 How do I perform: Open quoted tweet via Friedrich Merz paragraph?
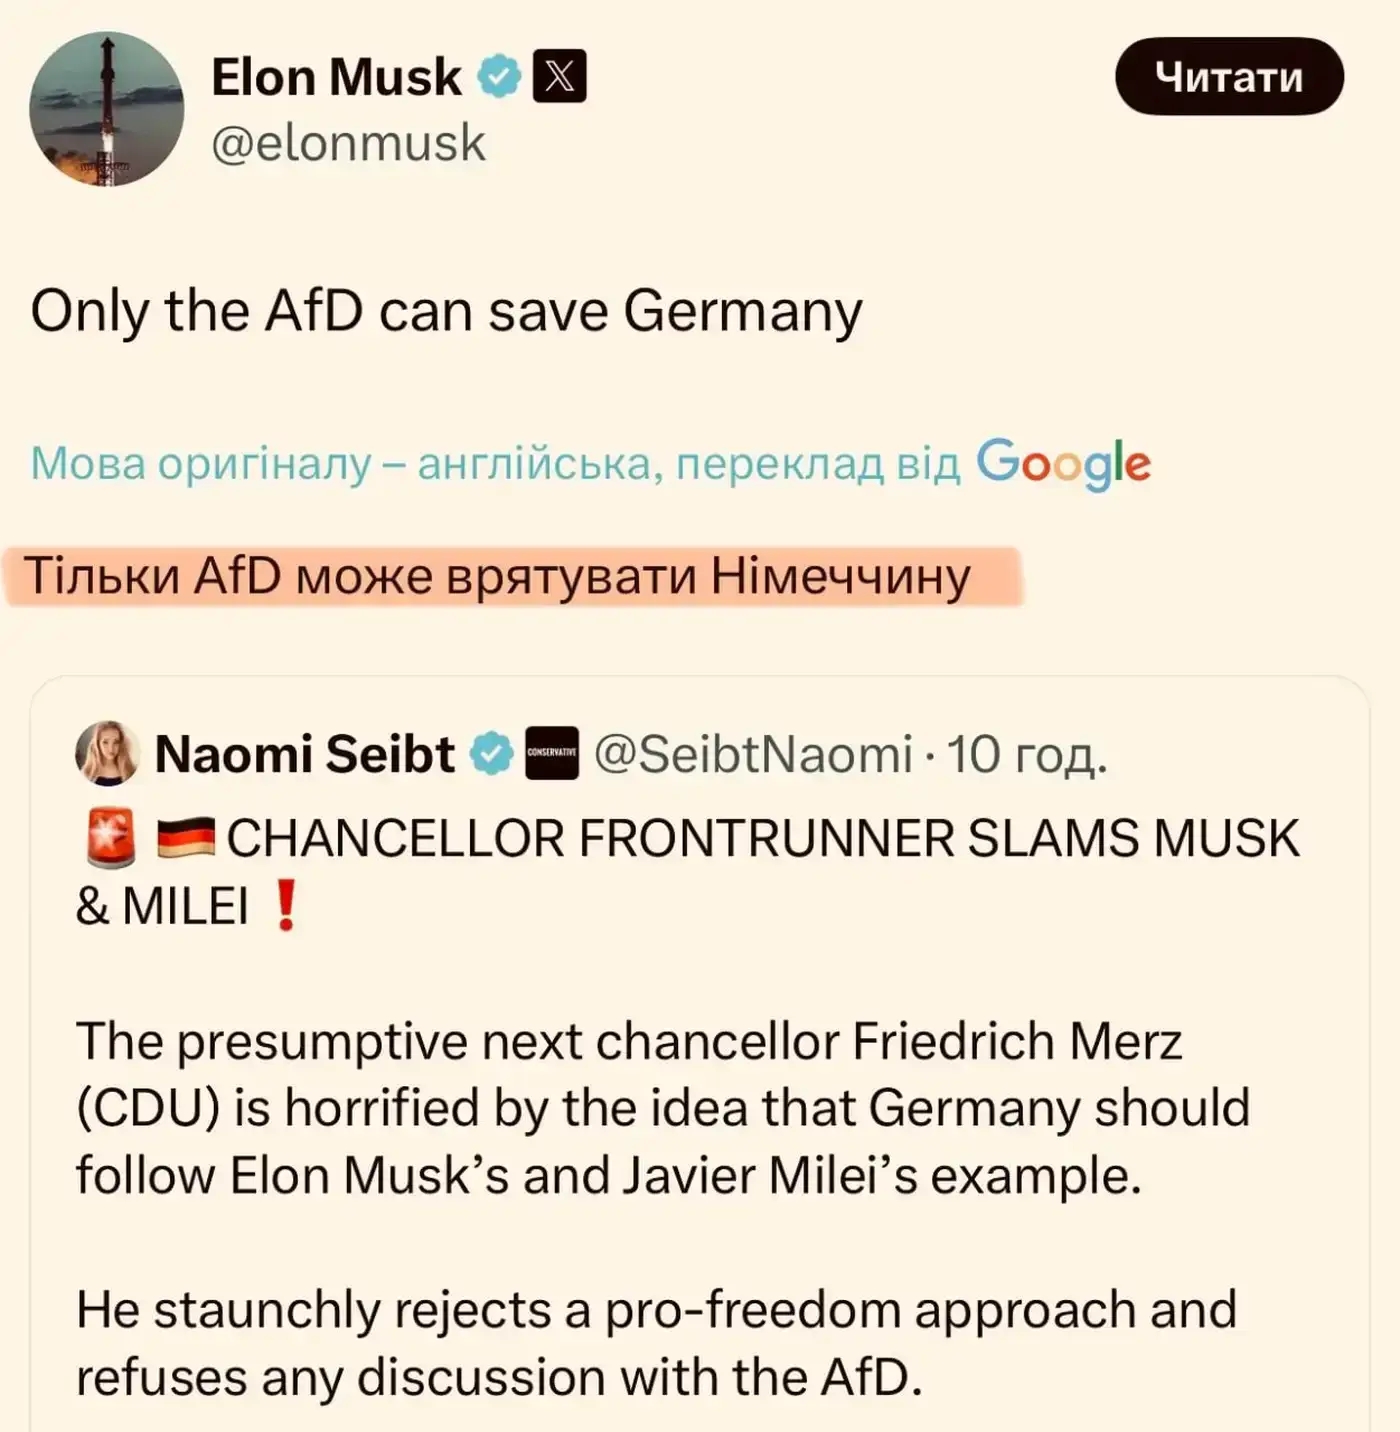click(660, 1108)
